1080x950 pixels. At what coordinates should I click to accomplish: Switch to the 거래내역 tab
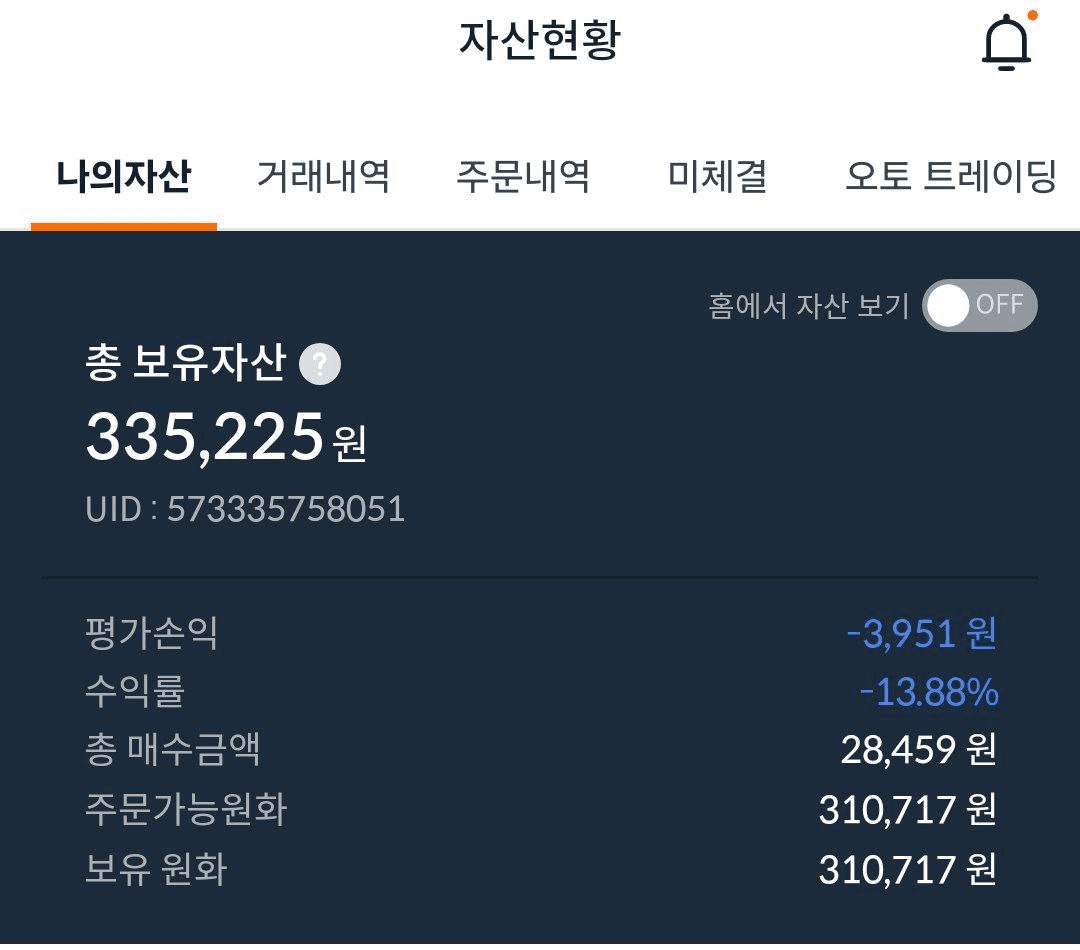(x=324, y=176)
